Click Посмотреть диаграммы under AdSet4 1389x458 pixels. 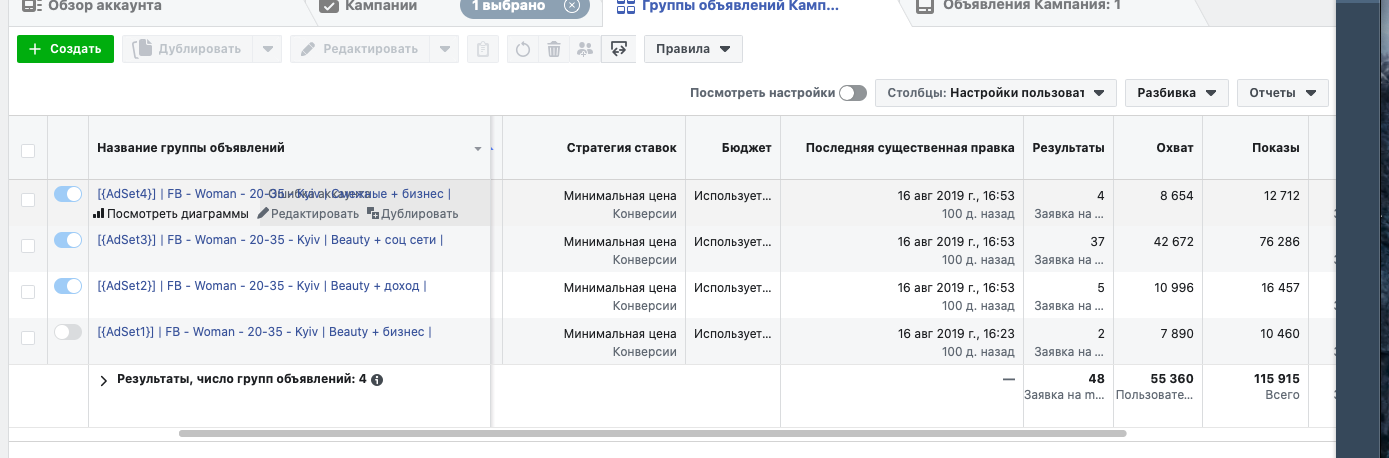pos(178,213)
